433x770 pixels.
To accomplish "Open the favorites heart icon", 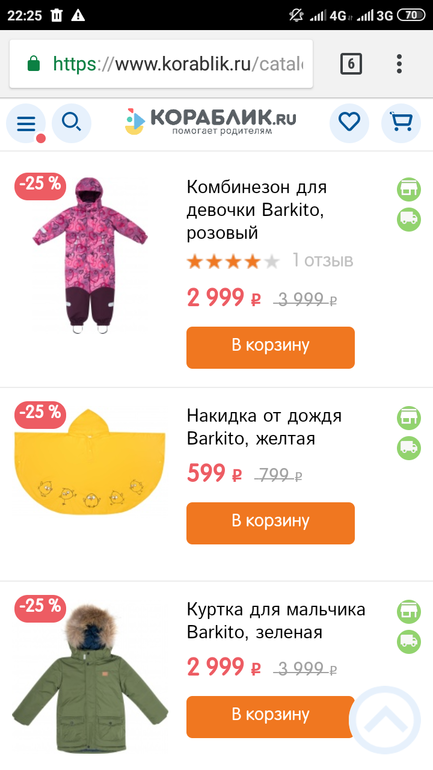I will pyautogui.click(x=349, y=123).
